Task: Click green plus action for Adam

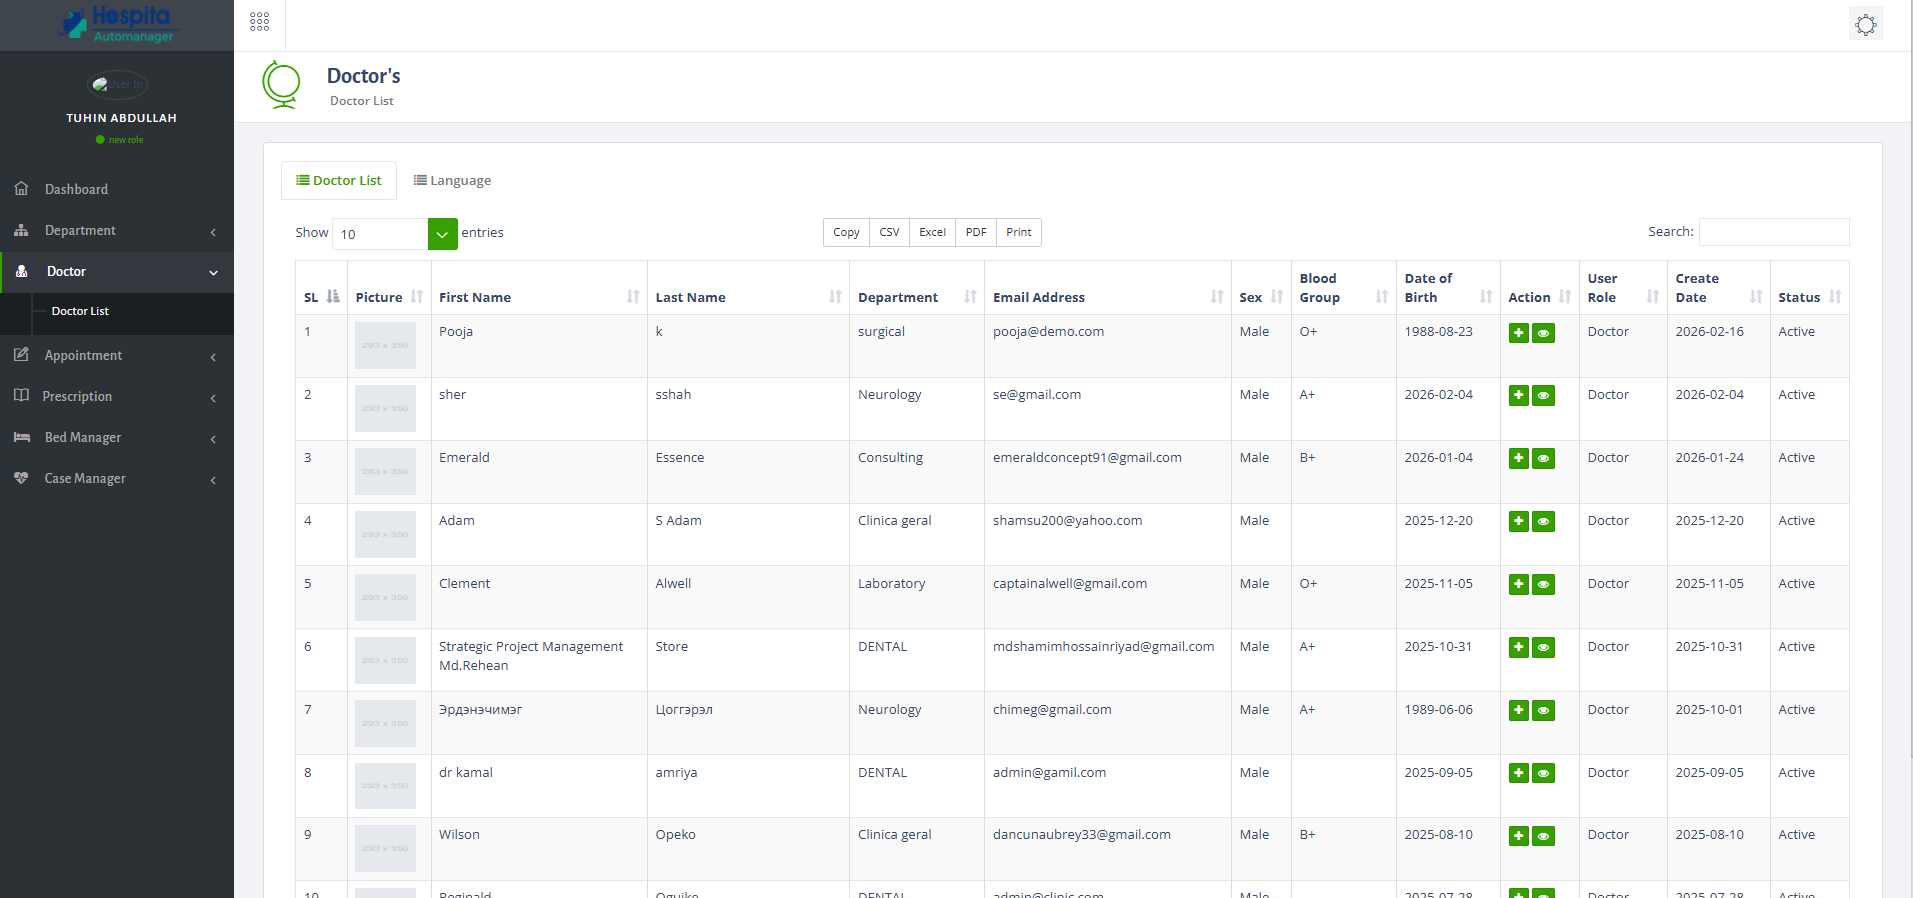Action: (1519, 522)
